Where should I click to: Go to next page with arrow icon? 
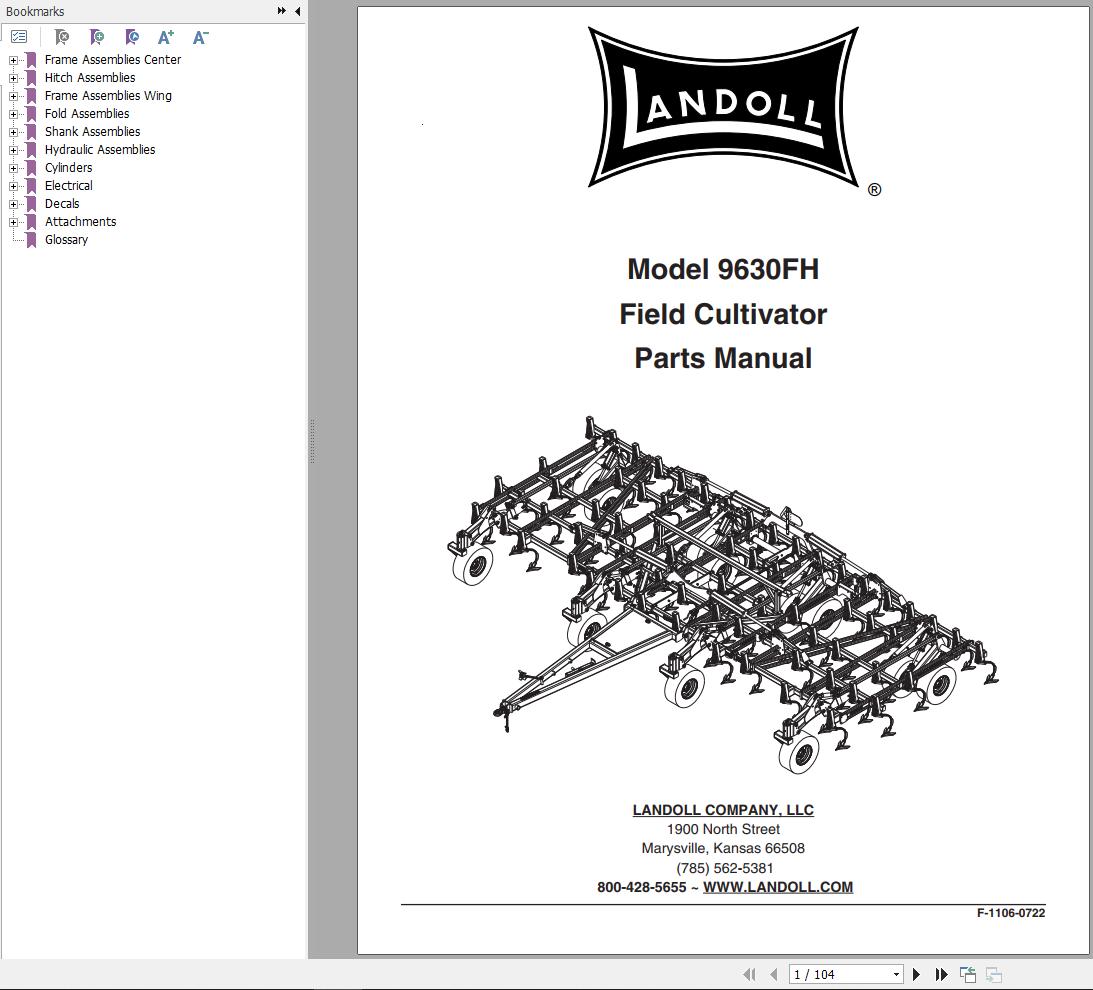point(916,973)
